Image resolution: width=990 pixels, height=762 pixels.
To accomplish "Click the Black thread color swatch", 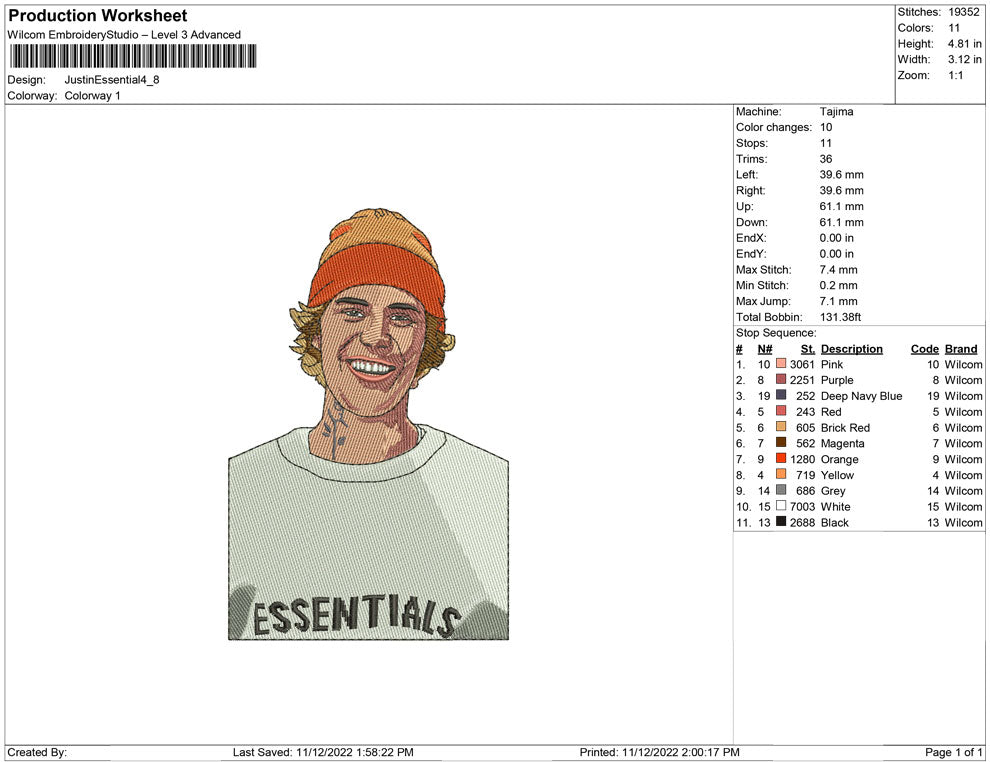I will 781,521.
